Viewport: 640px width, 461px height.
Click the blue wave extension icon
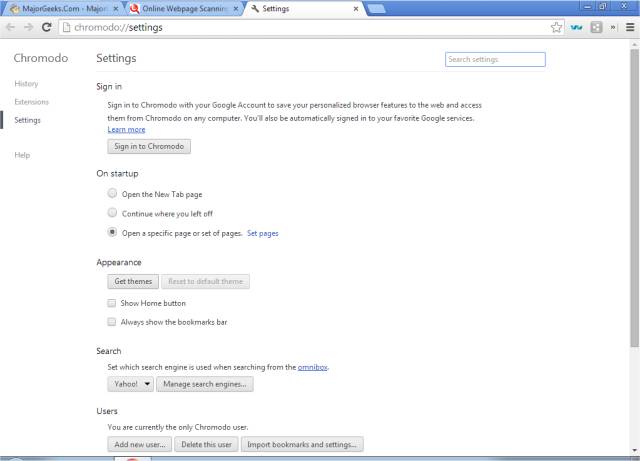click(576, 27)
